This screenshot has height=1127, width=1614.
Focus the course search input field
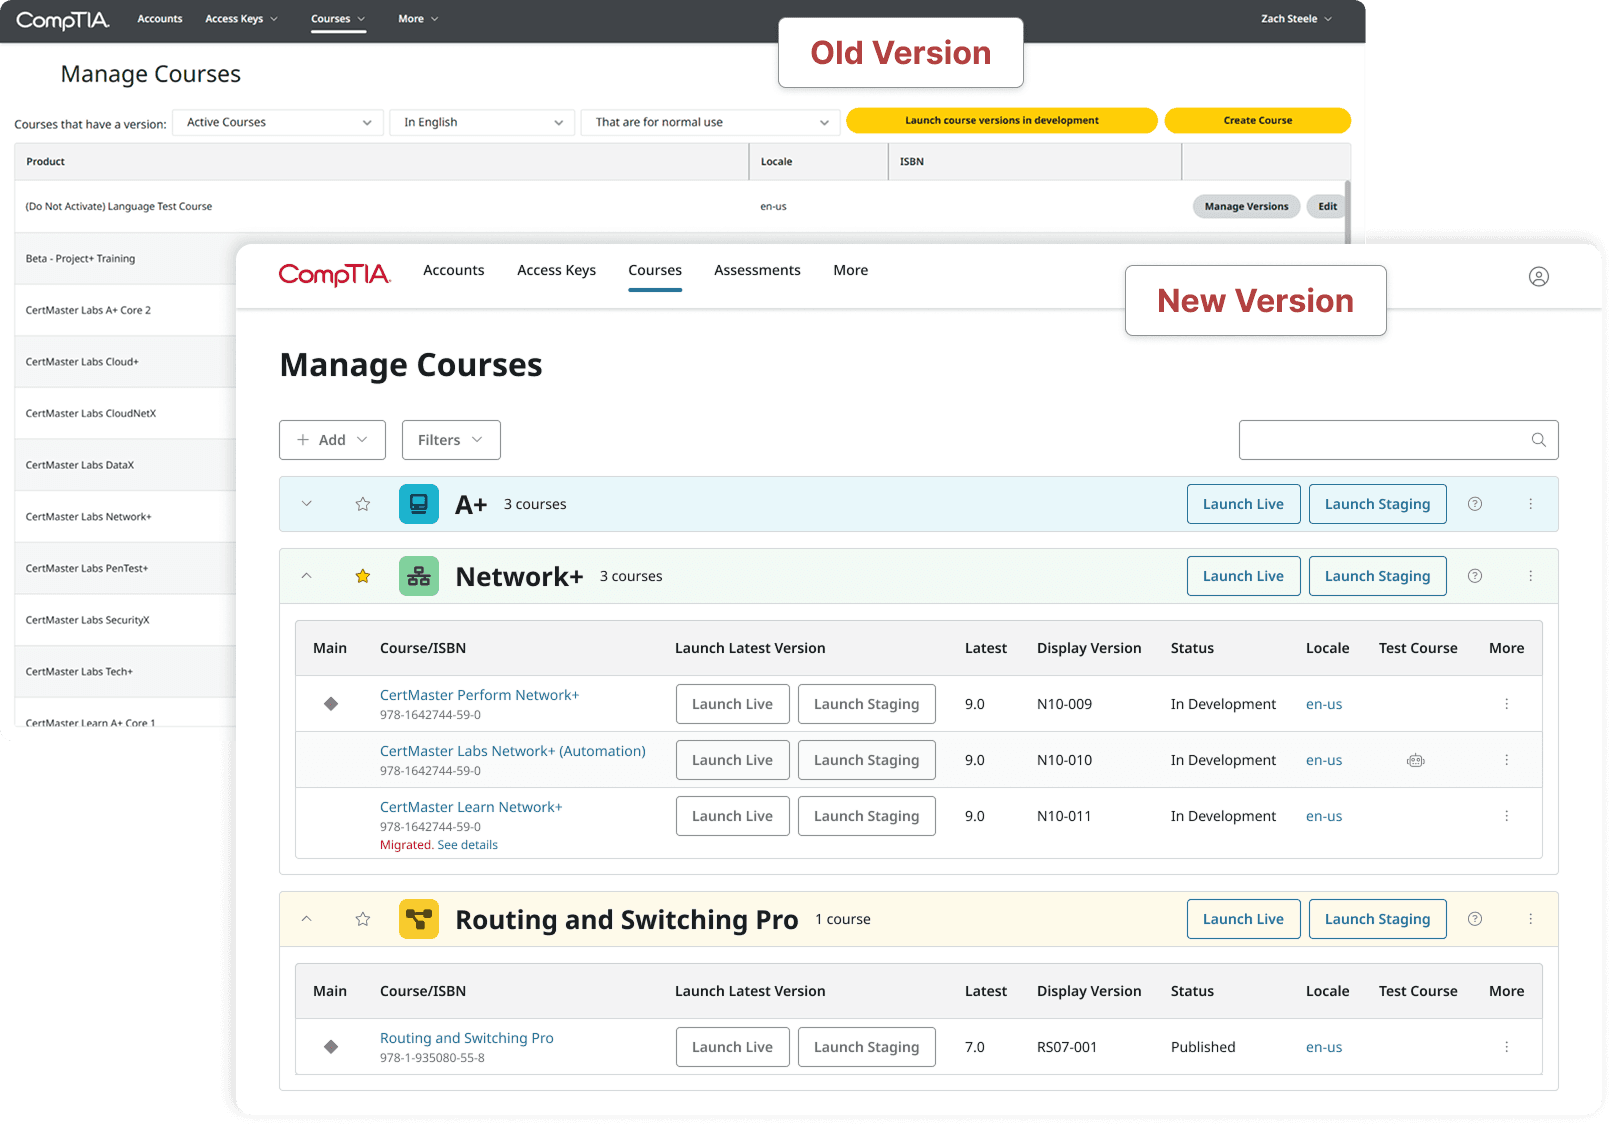coord(1398,440)
